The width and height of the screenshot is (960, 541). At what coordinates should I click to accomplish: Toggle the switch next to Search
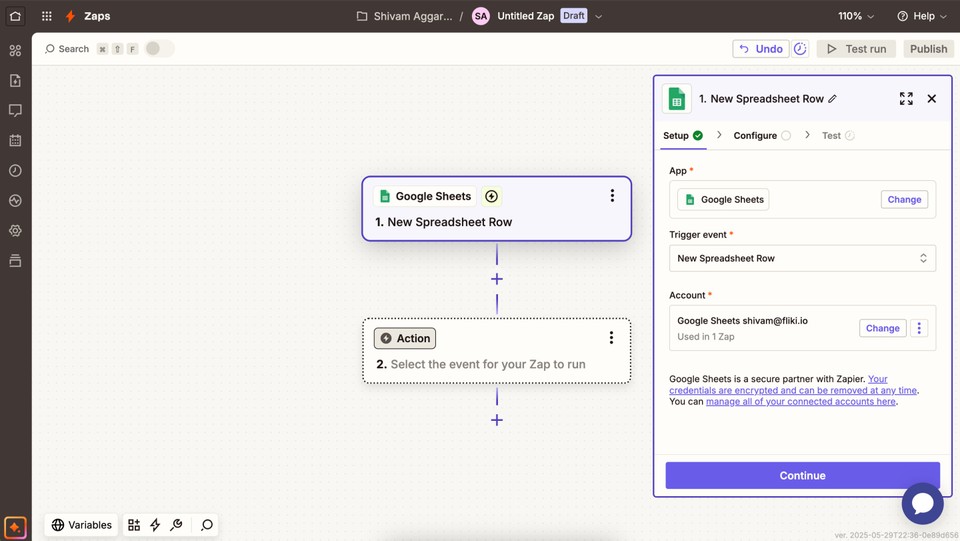[159, 48]
